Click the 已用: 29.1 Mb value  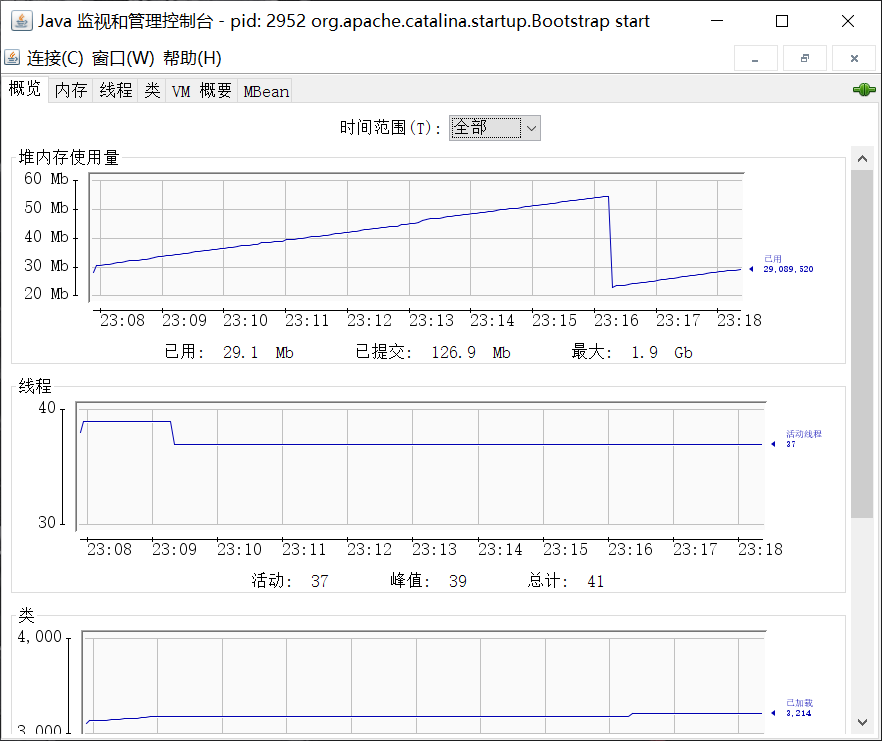tap(229, 352)
